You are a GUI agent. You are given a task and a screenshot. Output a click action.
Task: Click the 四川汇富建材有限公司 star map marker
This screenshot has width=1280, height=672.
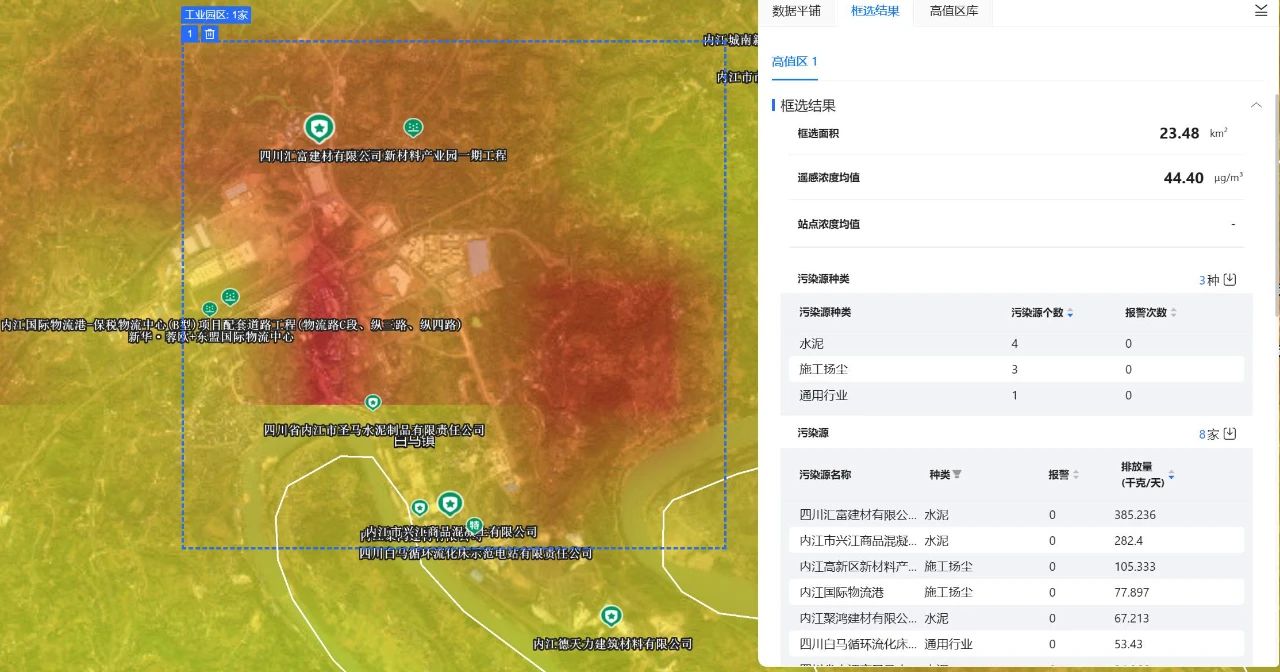319,128
